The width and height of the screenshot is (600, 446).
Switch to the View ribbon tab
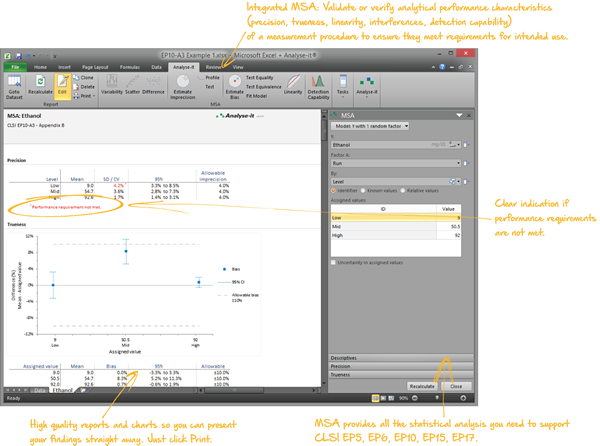(x=238, y=67)
